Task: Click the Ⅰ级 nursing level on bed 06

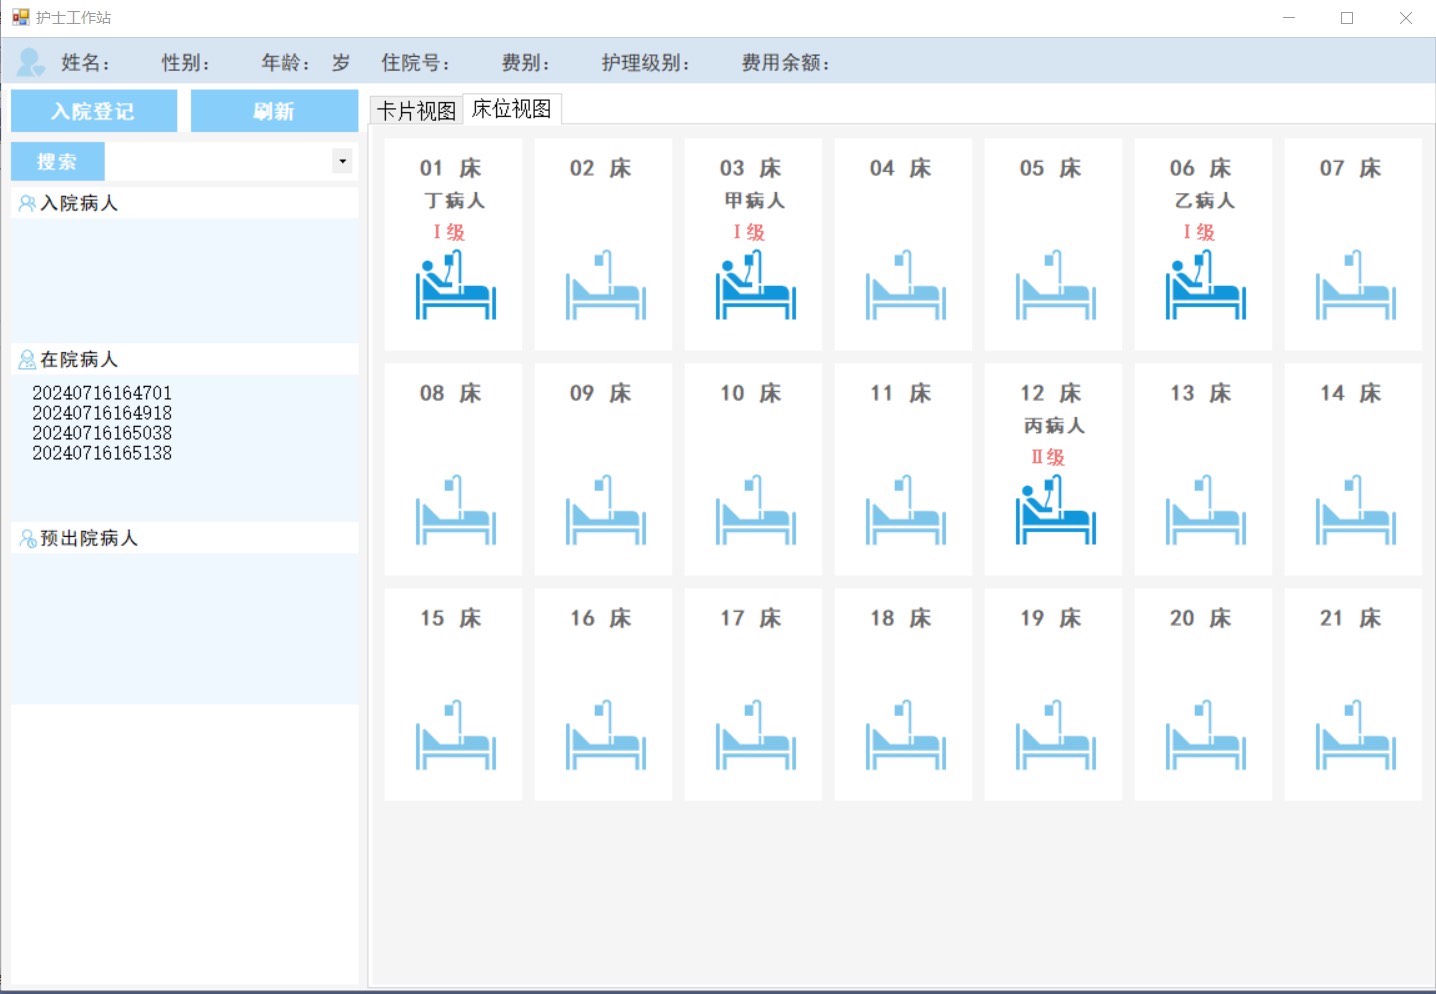Action: (1199, 232)
